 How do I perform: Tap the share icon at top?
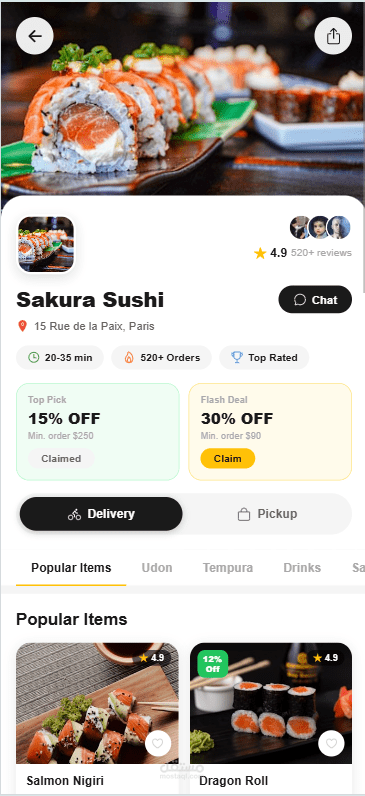tap(333, 36)
